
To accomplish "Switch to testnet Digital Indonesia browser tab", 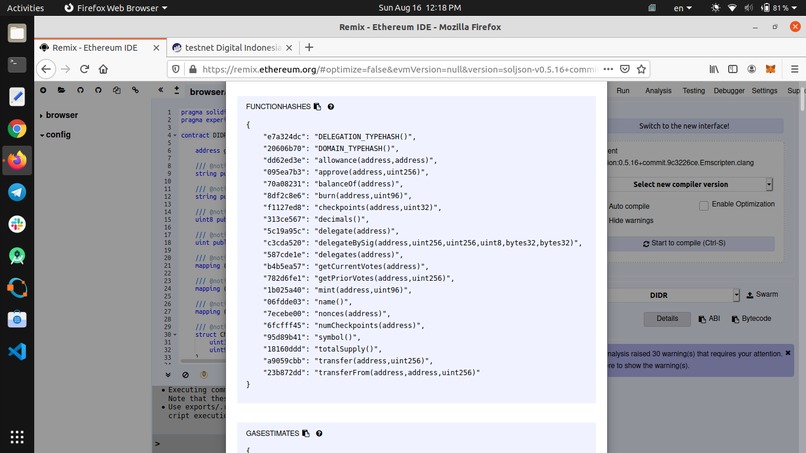I will coord(232,47).
